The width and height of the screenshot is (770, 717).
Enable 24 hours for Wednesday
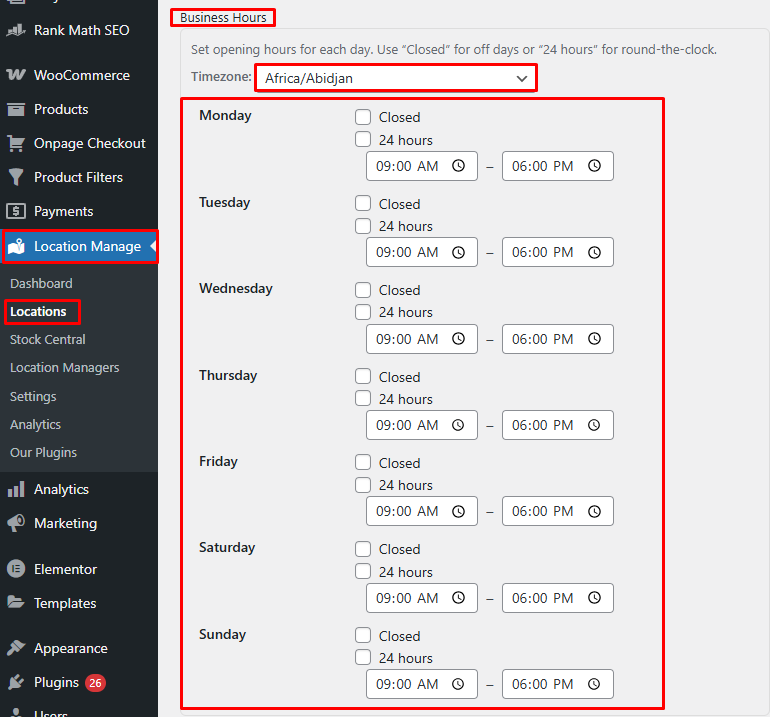click(363, 312)
